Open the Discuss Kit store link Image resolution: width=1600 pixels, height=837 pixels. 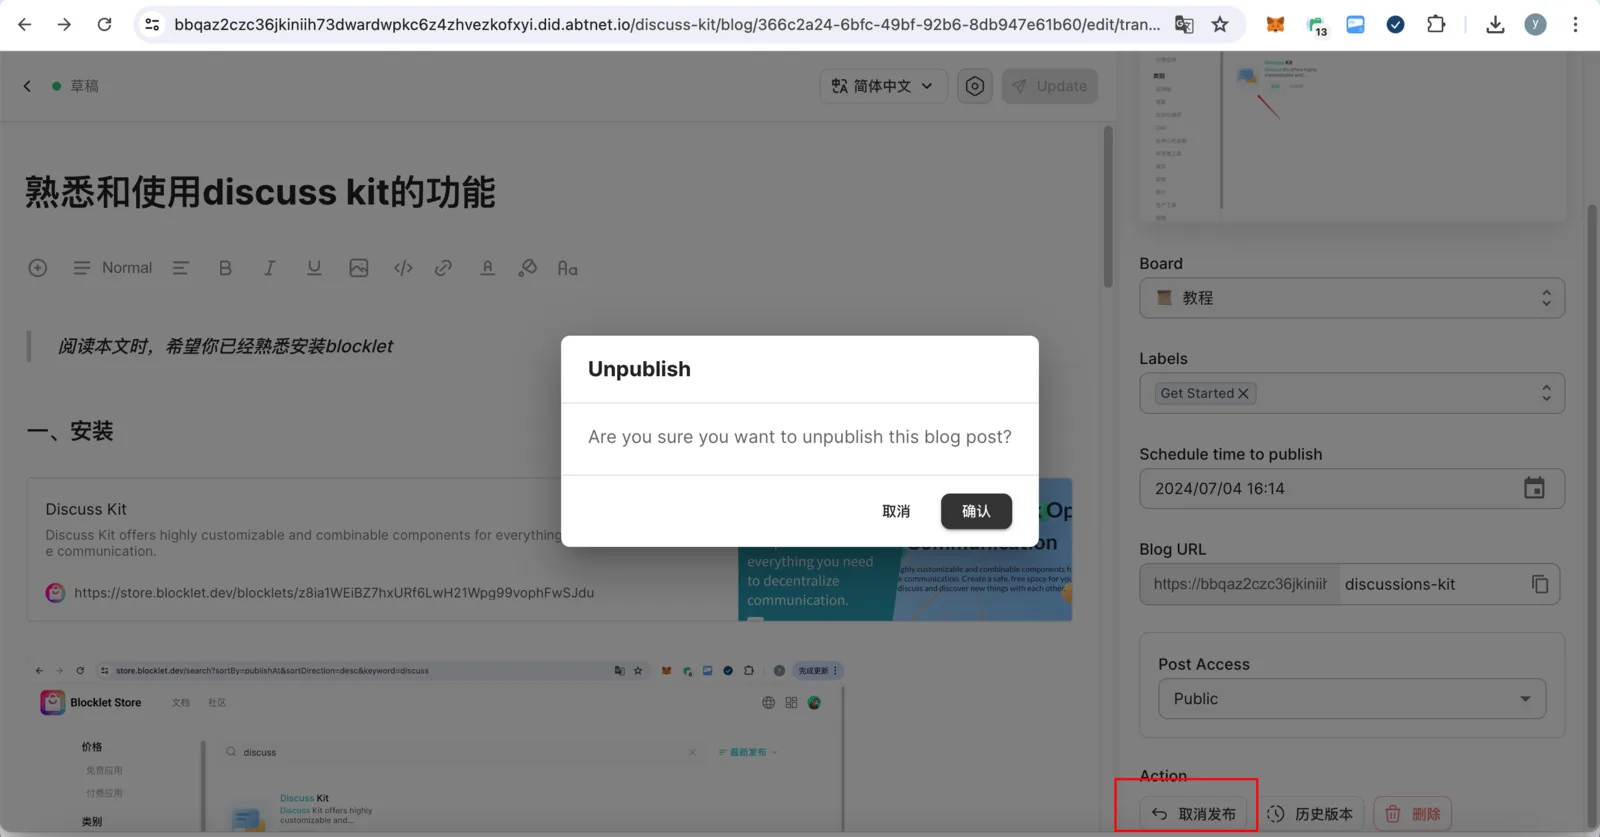(334, 593)
